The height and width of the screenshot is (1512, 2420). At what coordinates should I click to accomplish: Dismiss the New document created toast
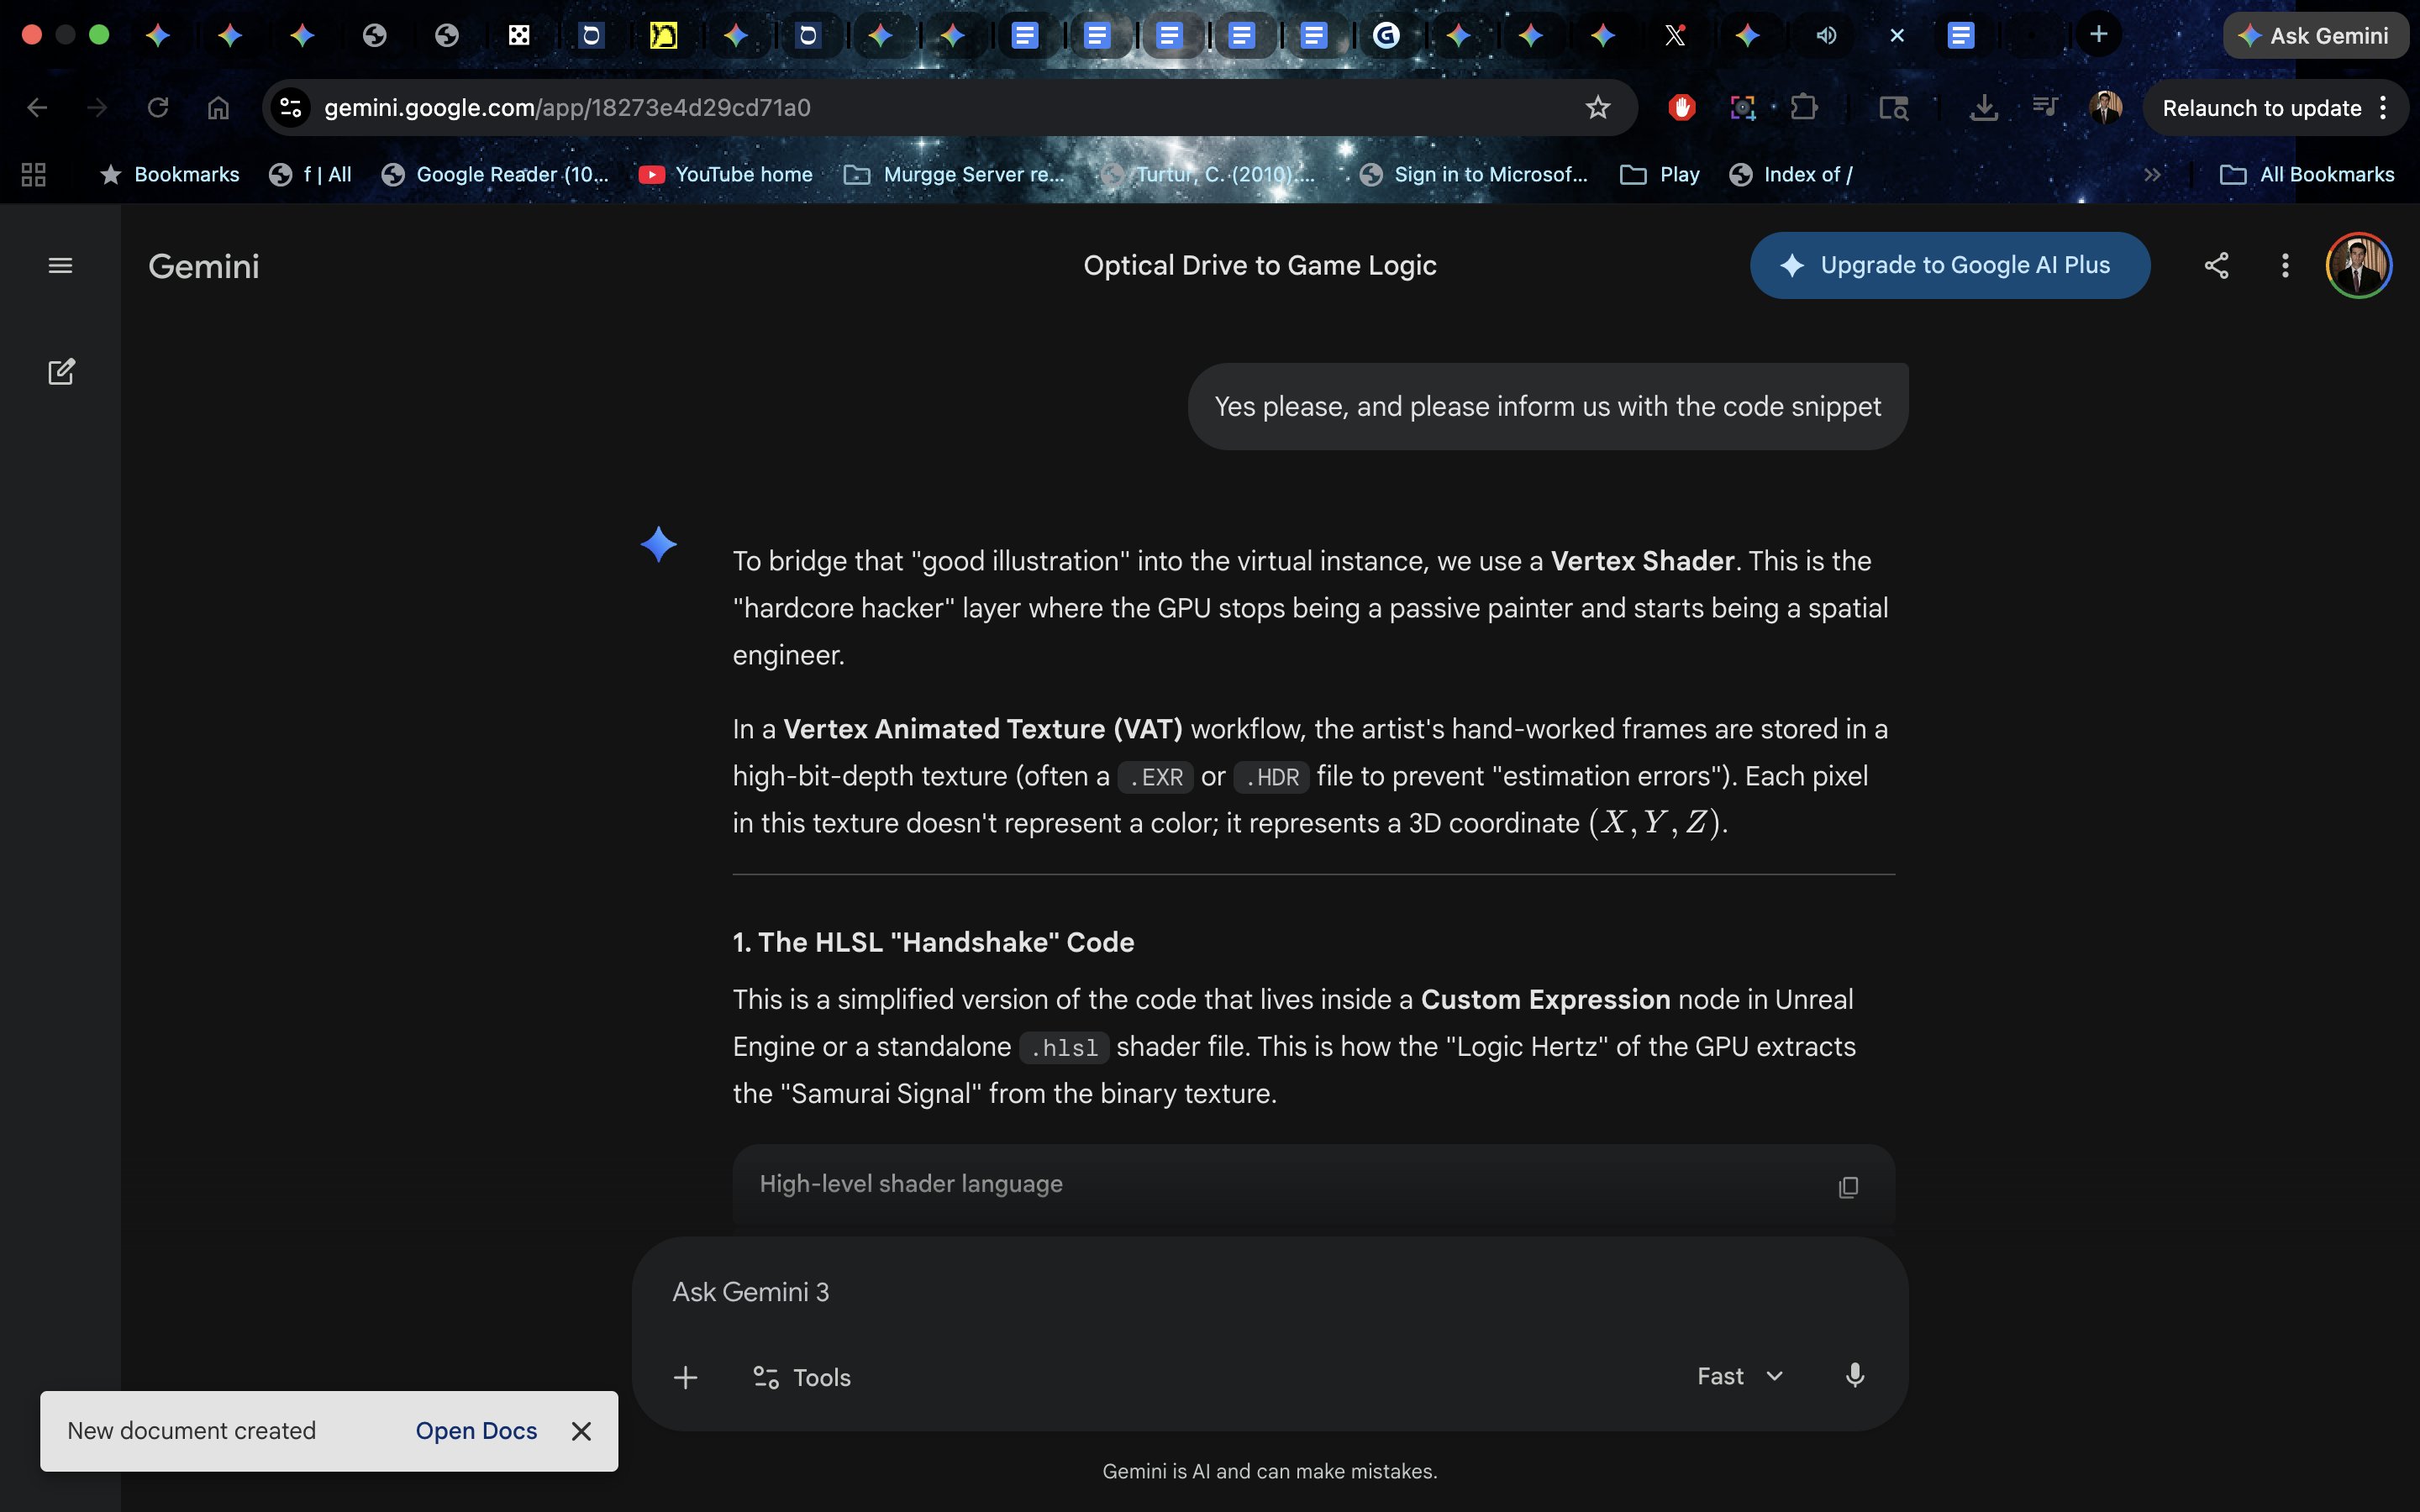pos(581,1431)
